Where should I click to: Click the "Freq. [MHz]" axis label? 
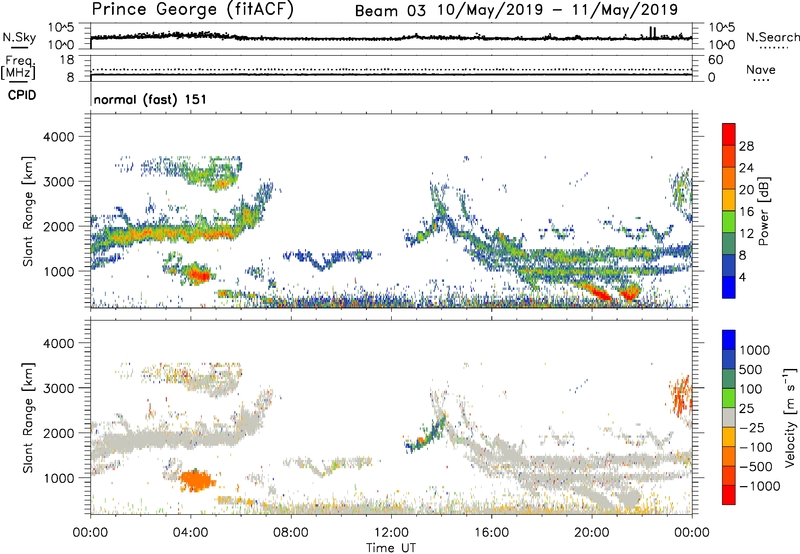pos(18,68)
